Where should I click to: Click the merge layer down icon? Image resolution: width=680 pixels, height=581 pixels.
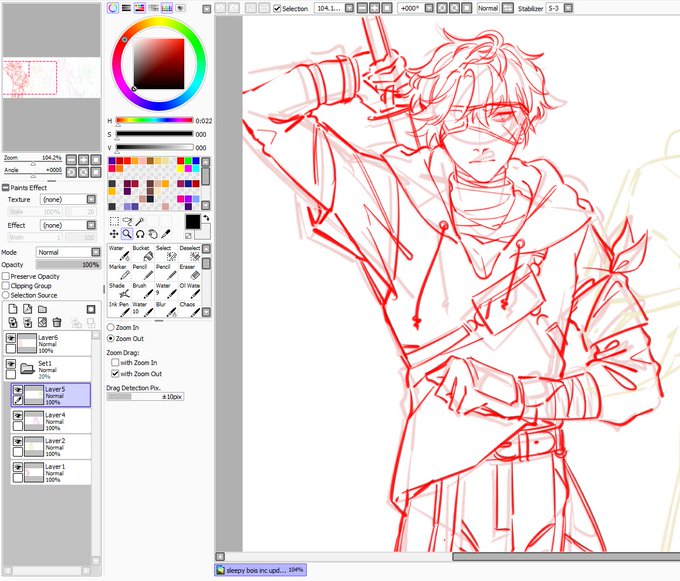[28, 322]
